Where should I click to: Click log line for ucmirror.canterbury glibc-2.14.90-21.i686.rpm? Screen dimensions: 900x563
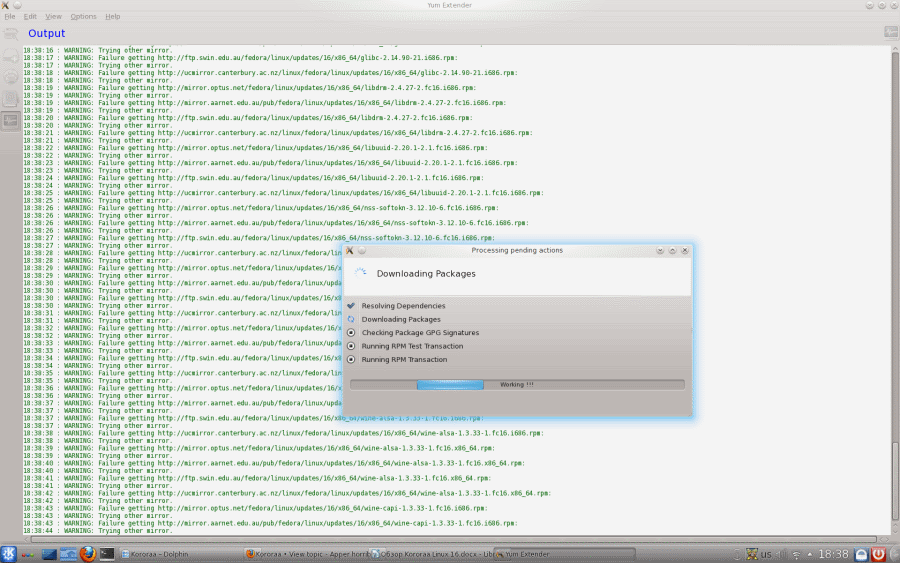[270, 73]
